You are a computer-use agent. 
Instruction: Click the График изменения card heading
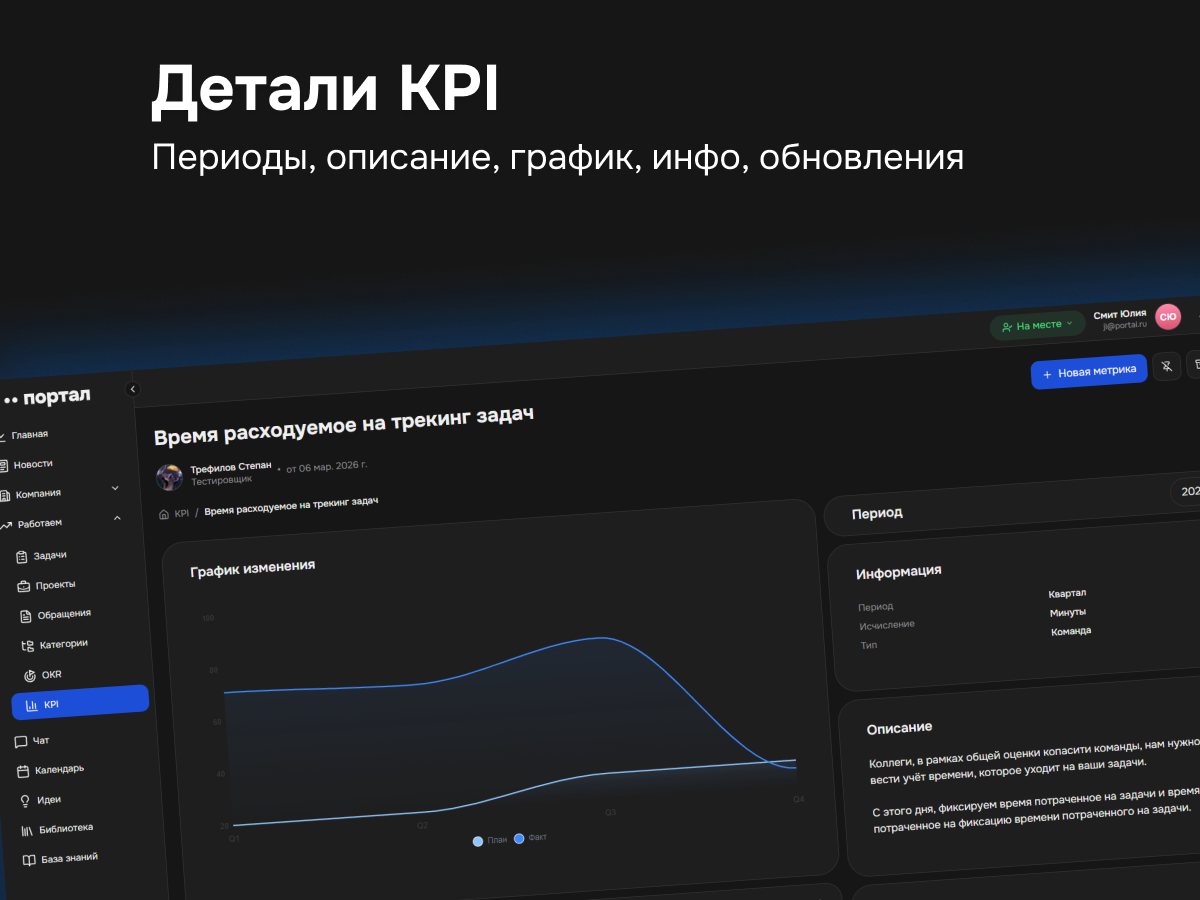click(x=252, y=567)
